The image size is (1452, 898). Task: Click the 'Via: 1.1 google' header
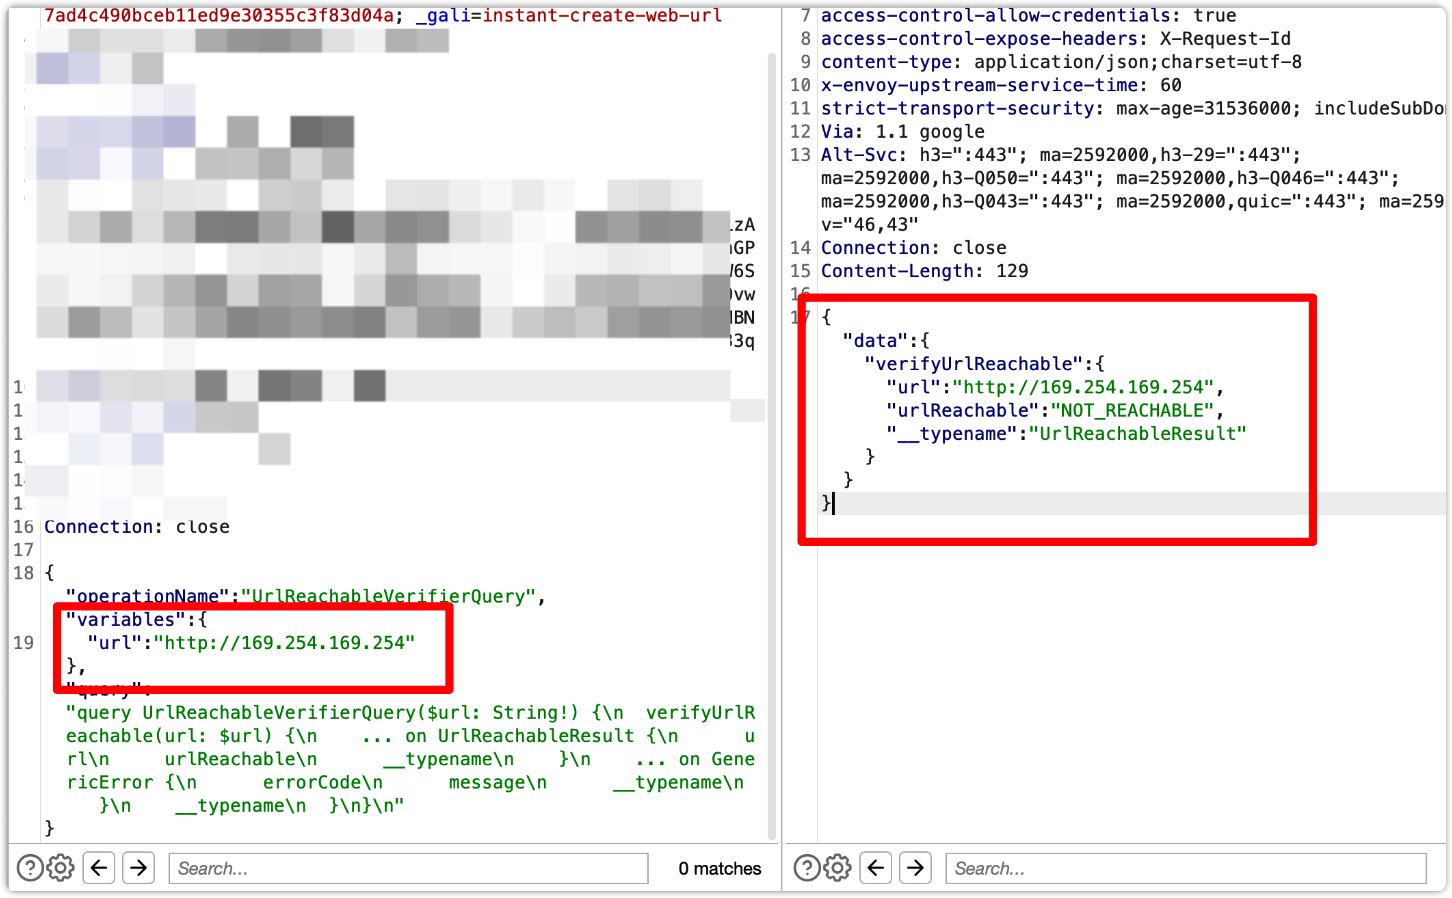903,132
